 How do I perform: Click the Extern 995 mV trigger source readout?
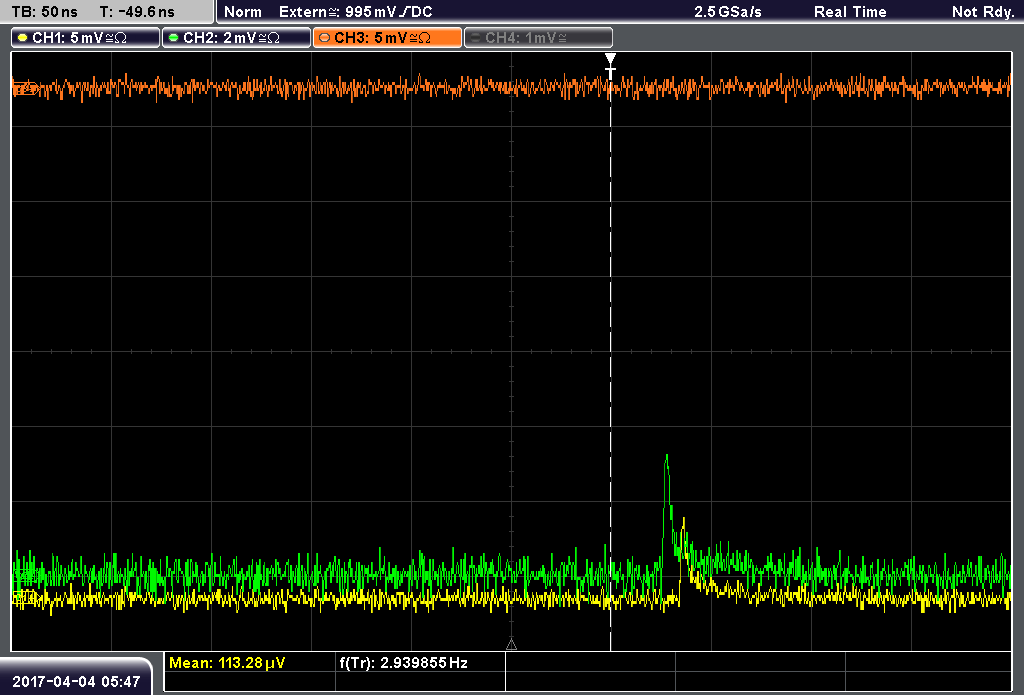355,12
